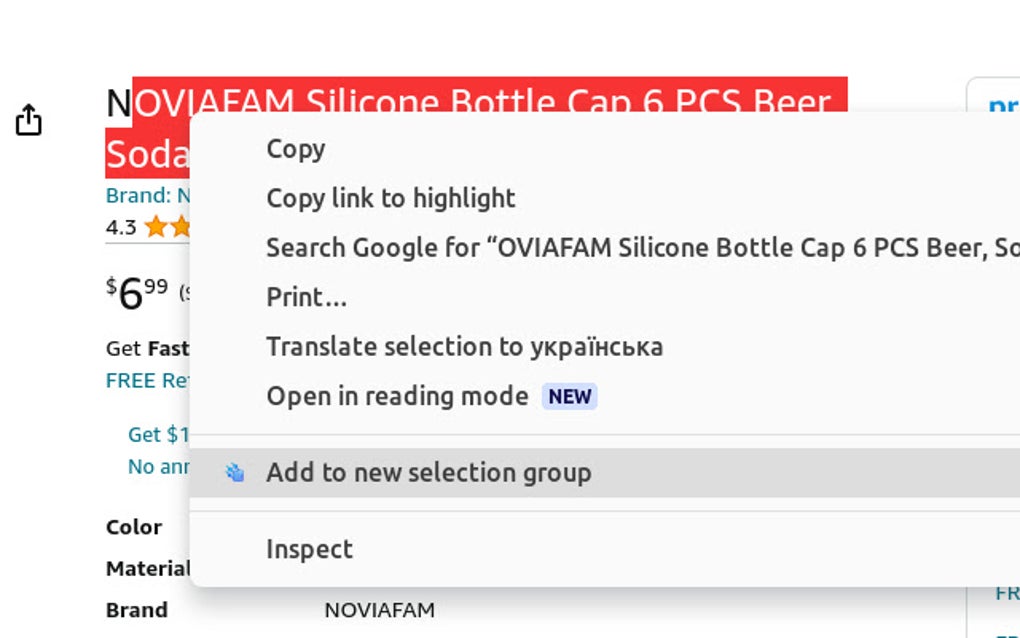Open the FREE Returns link
1020x638 pixels.
[142, 380]
